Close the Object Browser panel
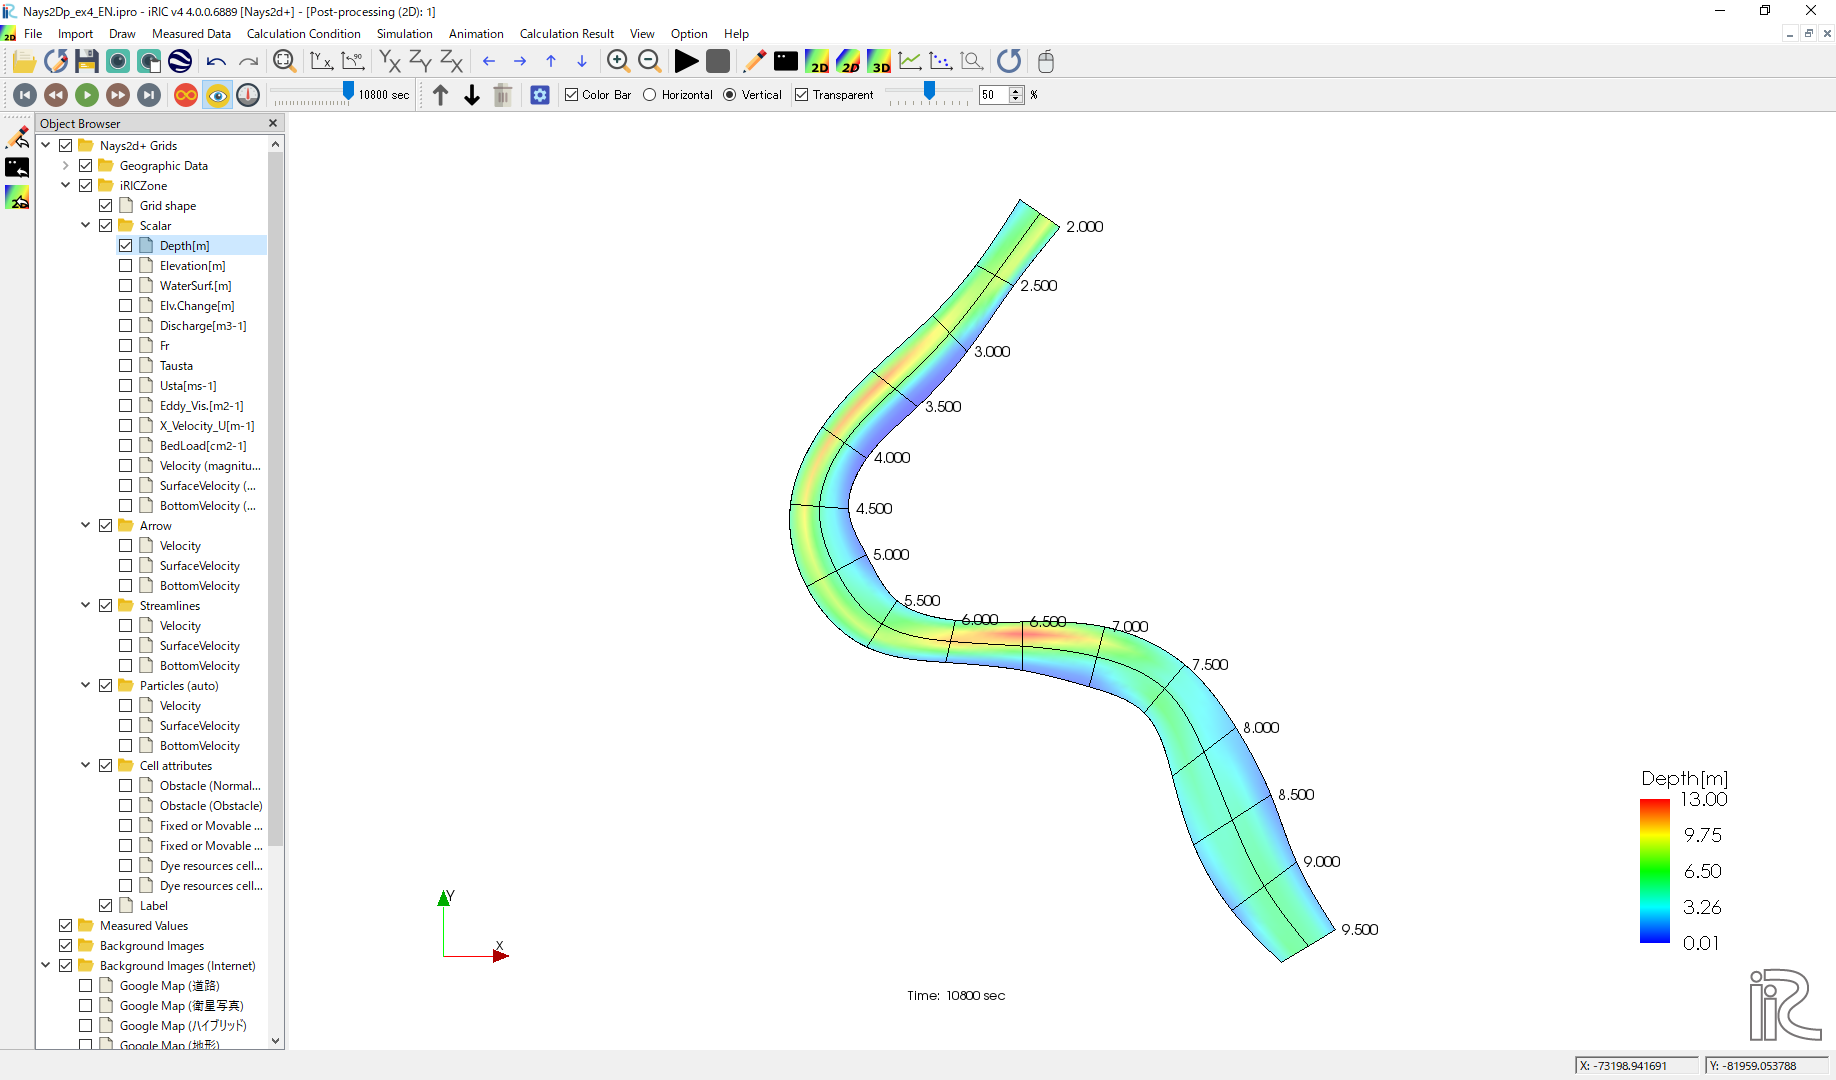 point(273,123)
